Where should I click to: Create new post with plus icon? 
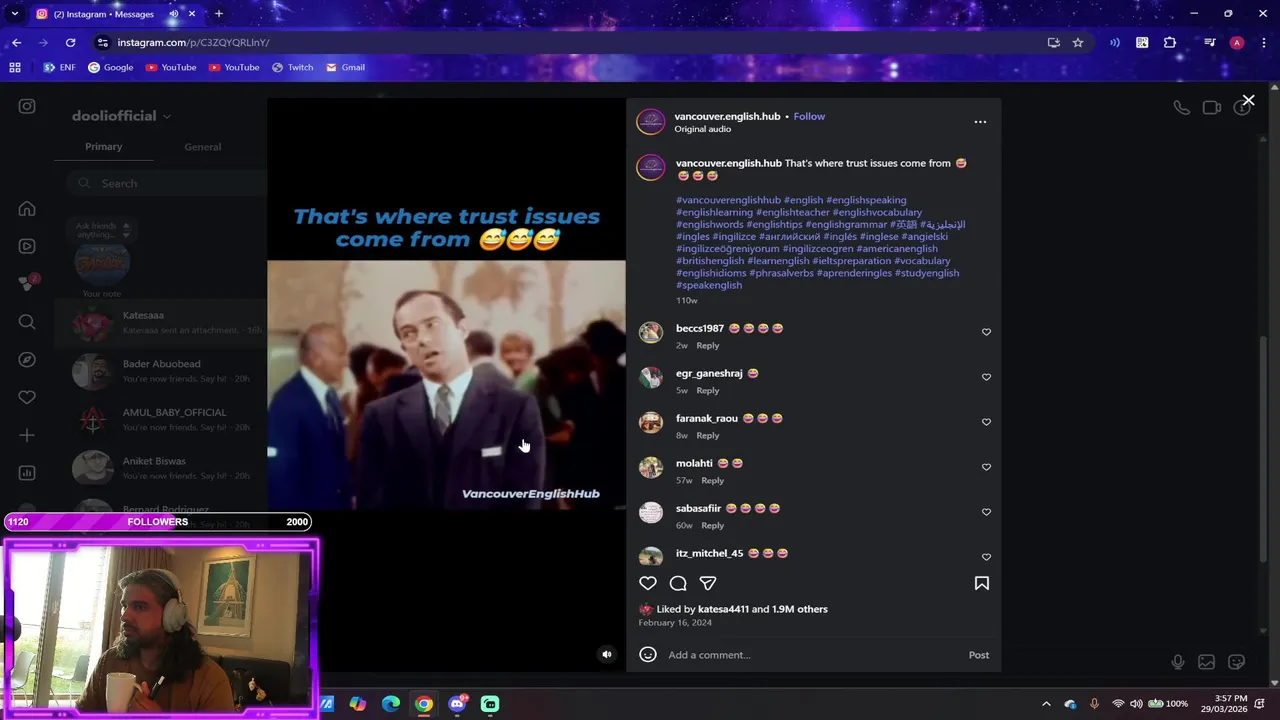point(27,435)
